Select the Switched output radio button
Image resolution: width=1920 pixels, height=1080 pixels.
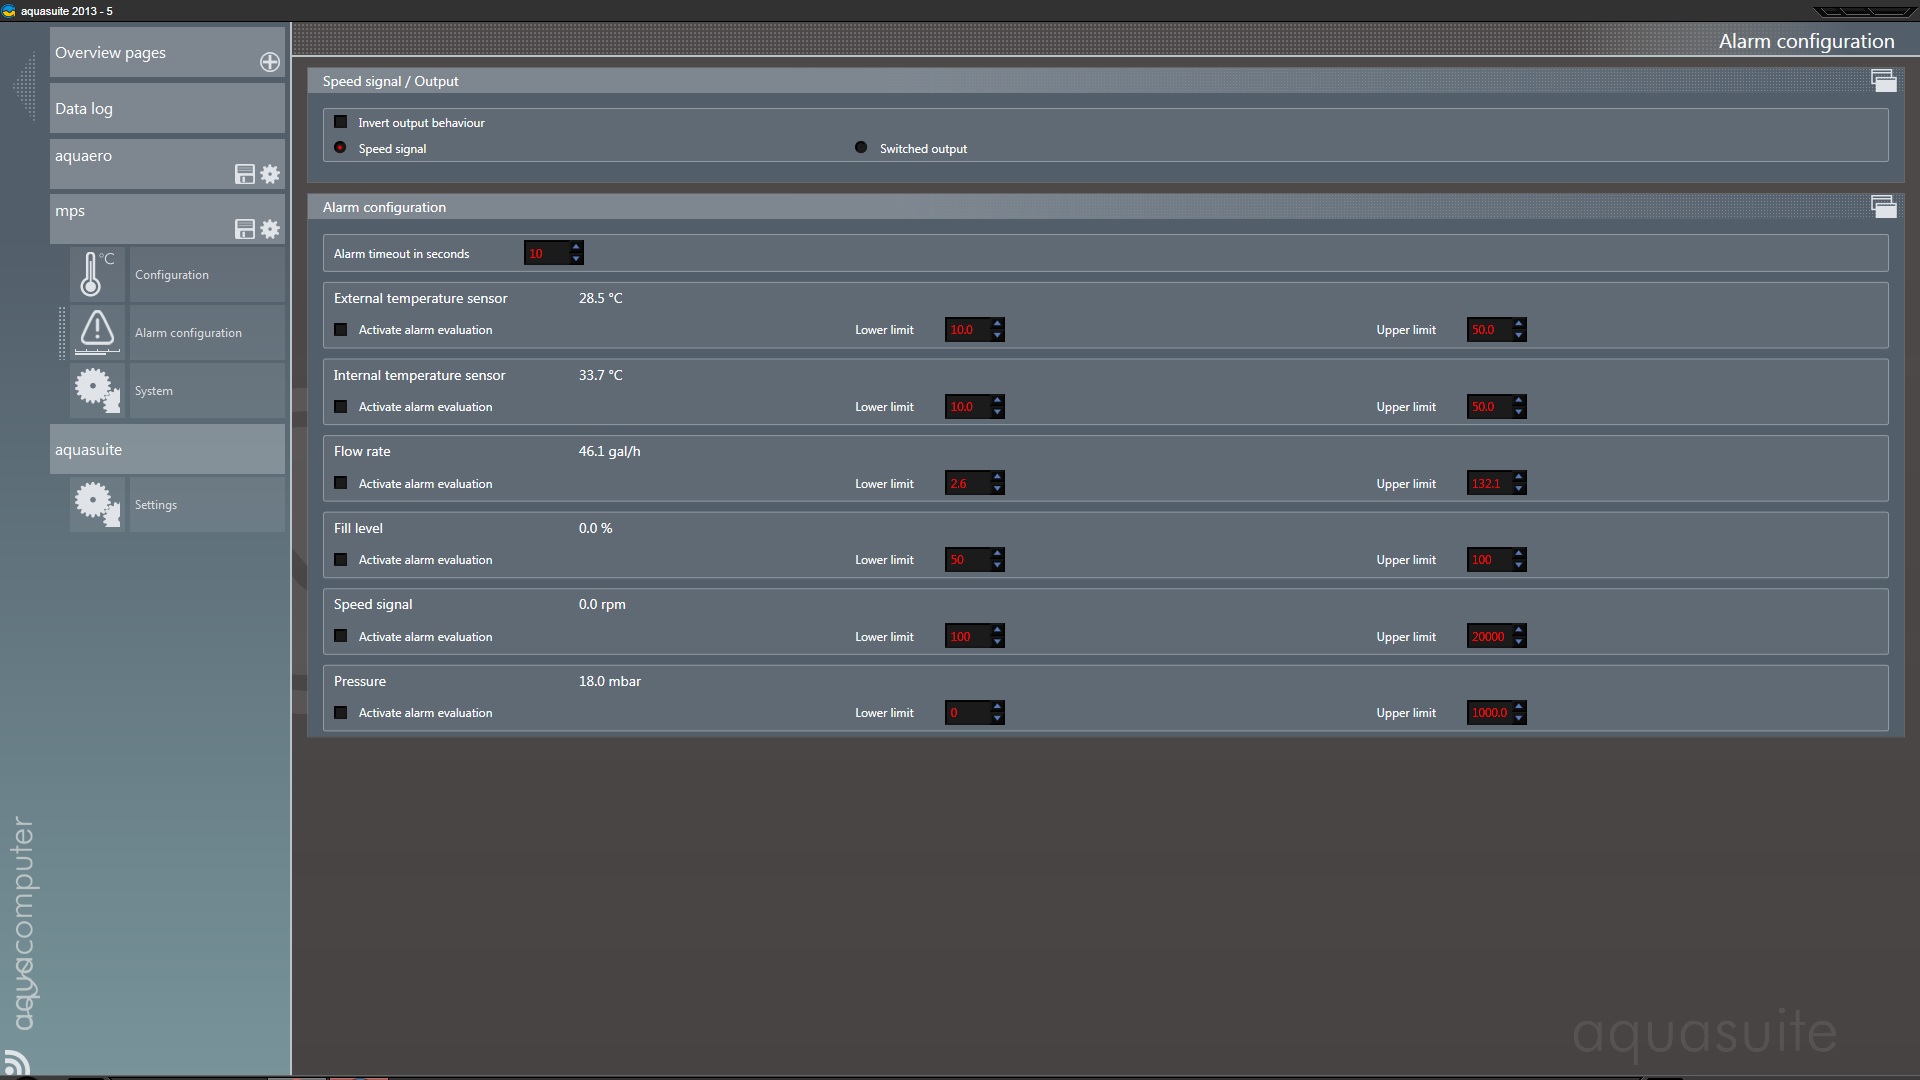pos(861,148)
